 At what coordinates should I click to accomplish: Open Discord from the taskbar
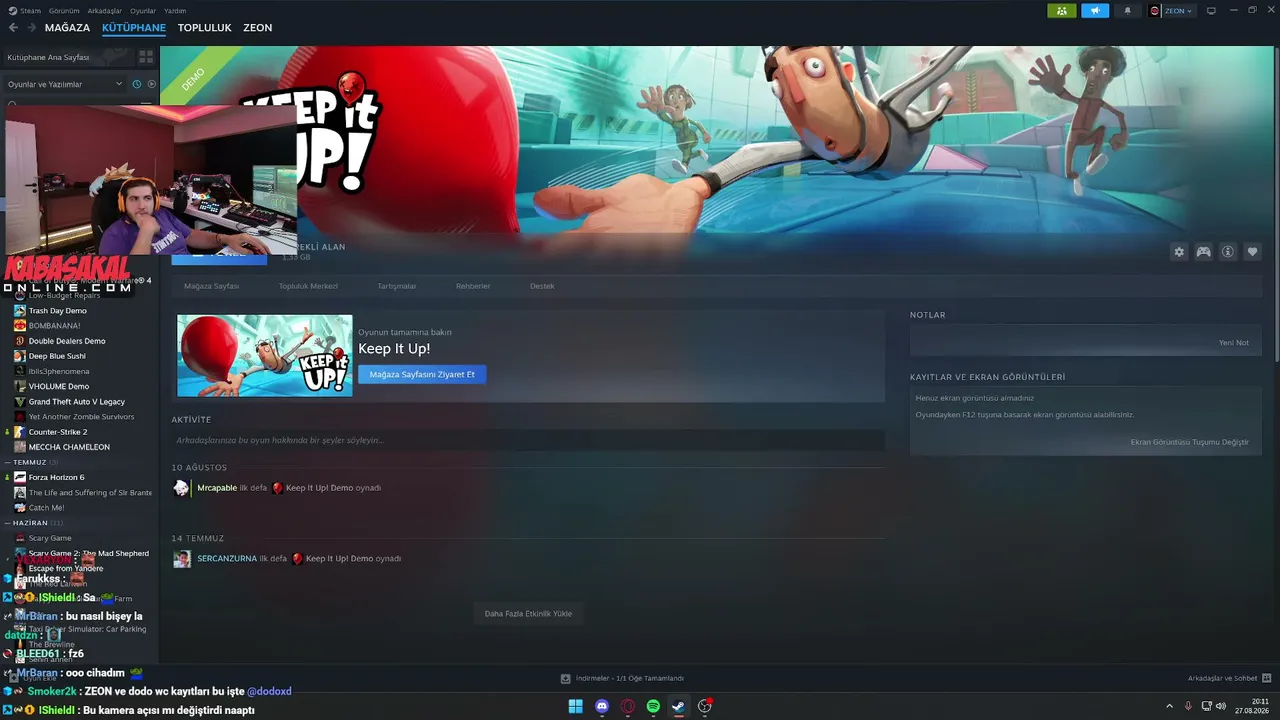[602, 706]
